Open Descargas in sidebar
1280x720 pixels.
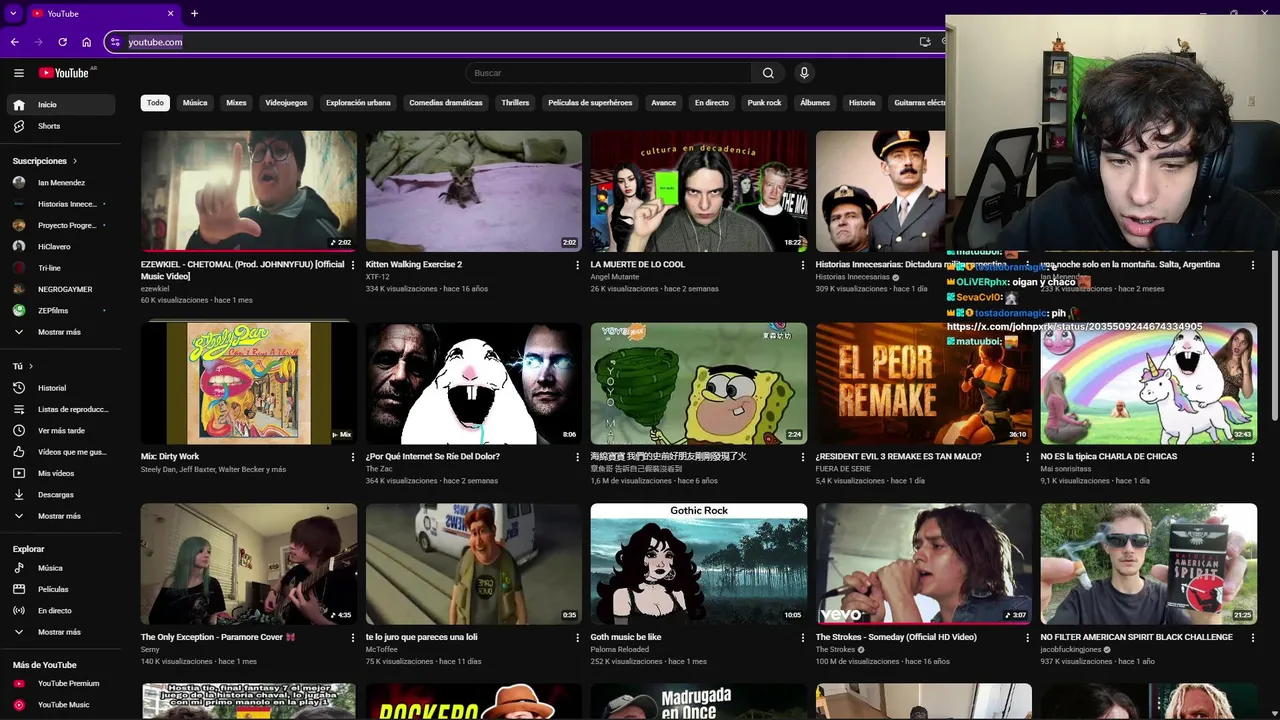click(62, 495)
